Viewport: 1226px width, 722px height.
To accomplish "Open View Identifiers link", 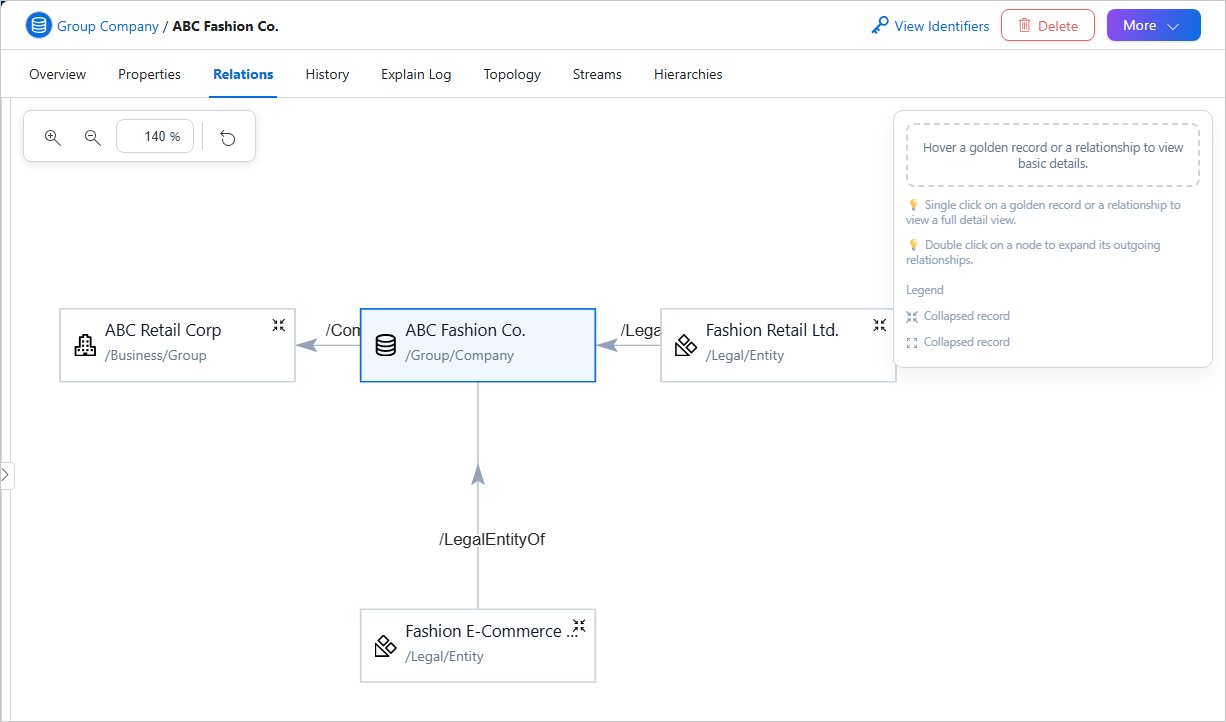I will click(x=930, y=26).
